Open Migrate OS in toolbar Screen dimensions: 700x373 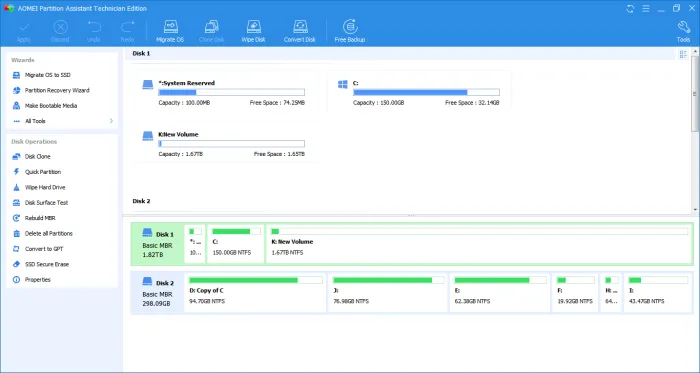click(170, 31)
